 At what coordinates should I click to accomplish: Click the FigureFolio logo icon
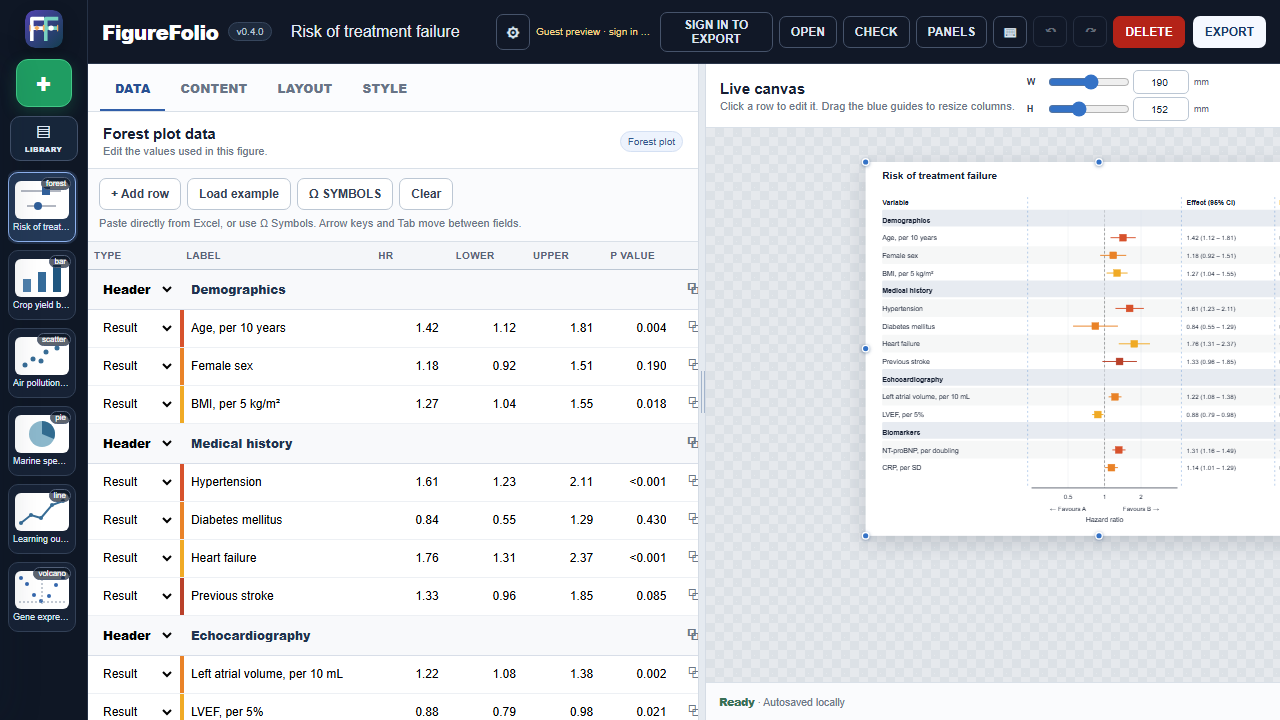coord(43,29)
